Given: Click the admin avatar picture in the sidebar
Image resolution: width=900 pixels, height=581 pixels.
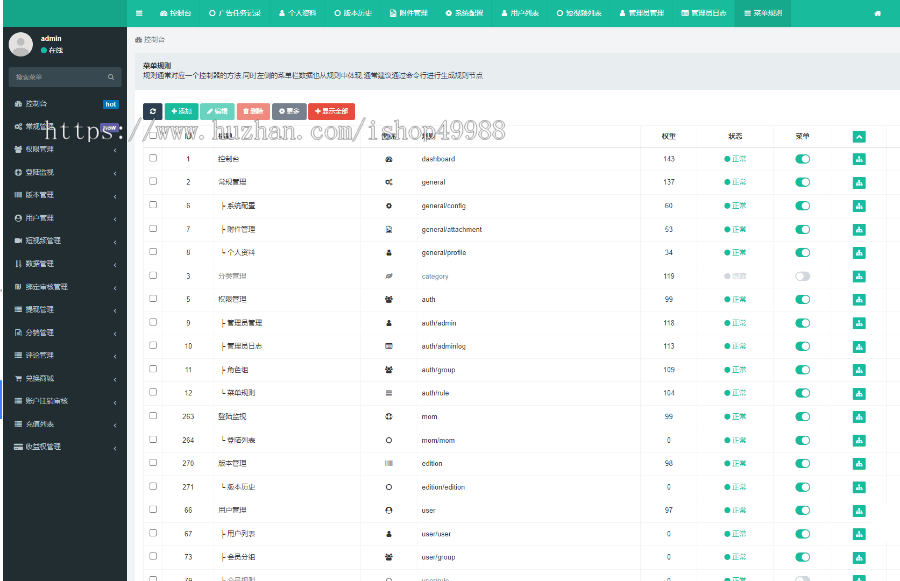Looking at the screenshot, I should point(21,44).
